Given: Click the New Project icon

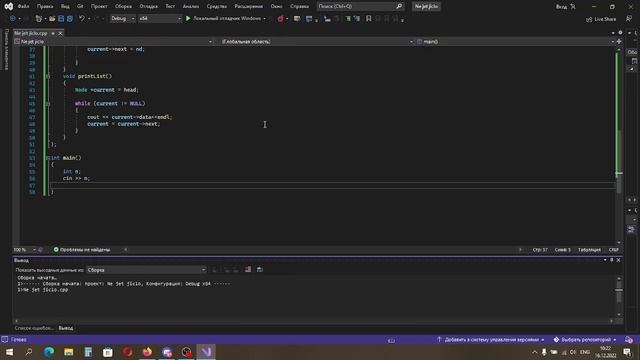Looking at the screenshot, I should pyautogui.click(x=38, y=18).
